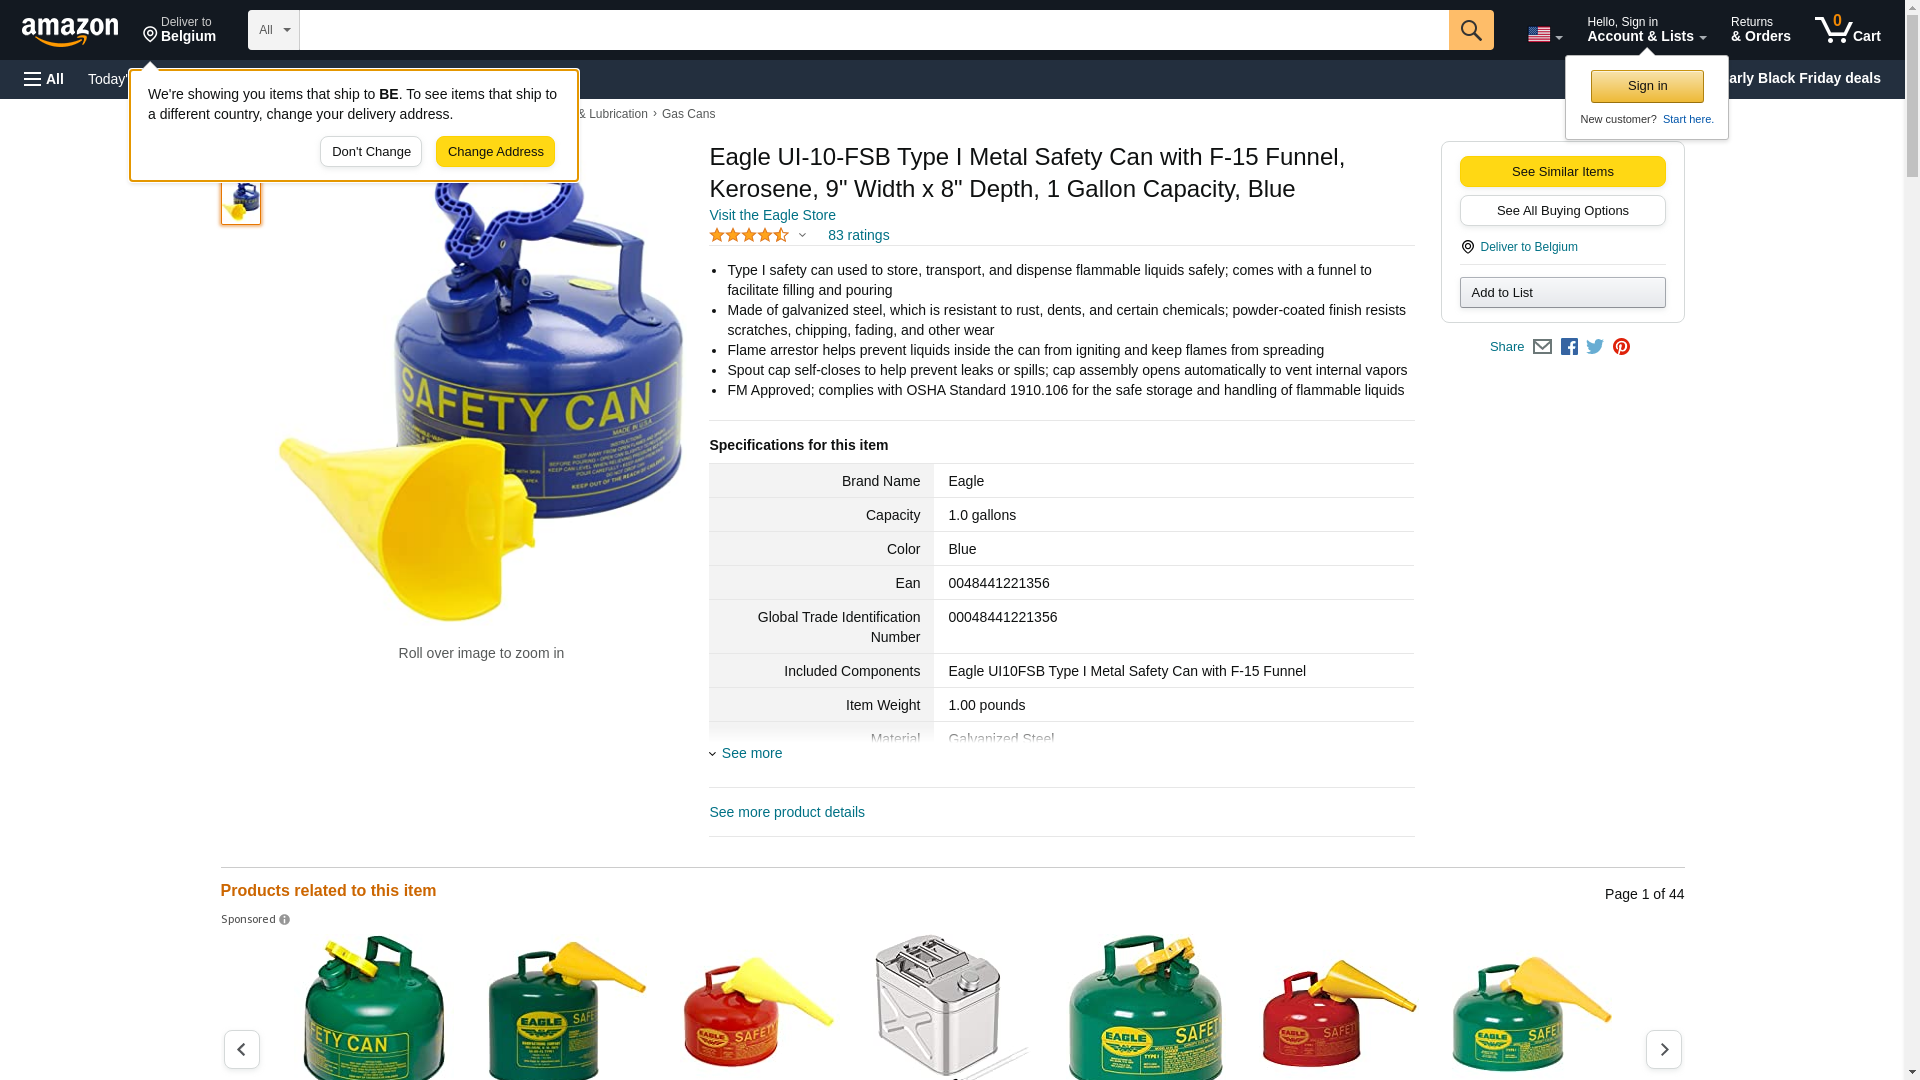The height and width of the screenshot is (1080, 1920).
Task: Open the 83 ratings link
Action: point(858,235)
